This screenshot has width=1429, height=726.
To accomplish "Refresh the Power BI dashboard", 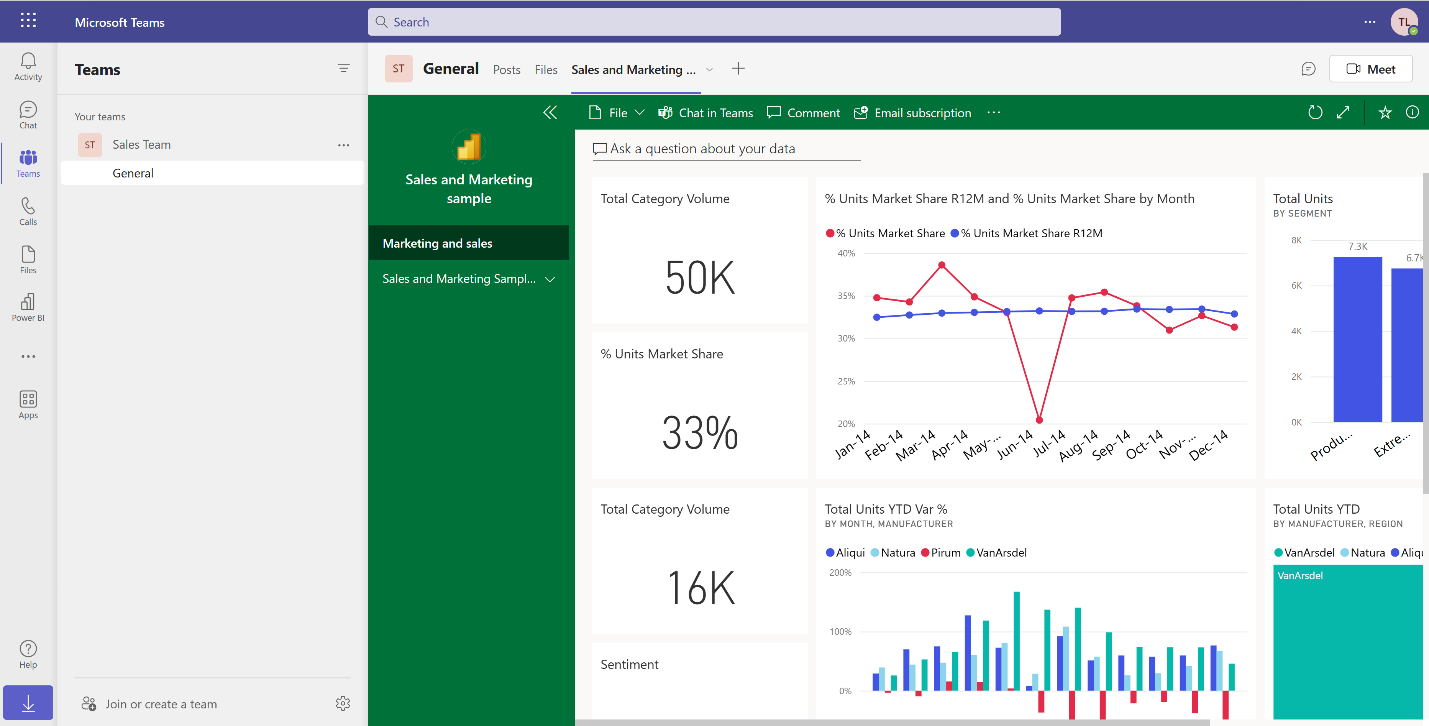I will [1315, 113].
